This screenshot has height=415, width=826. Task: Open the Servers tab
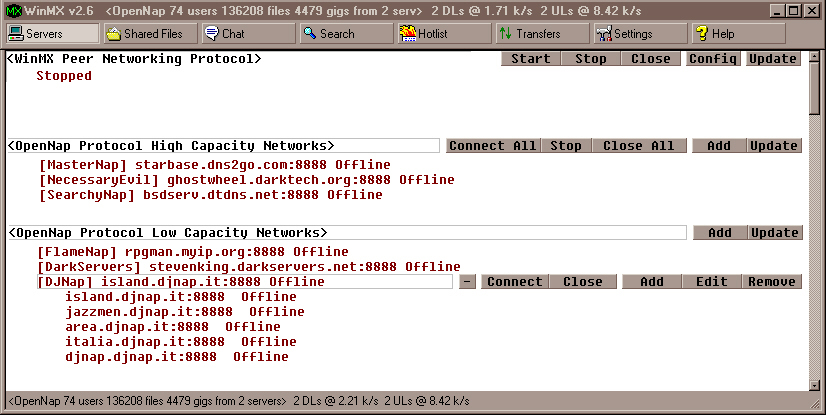[52, 34]
